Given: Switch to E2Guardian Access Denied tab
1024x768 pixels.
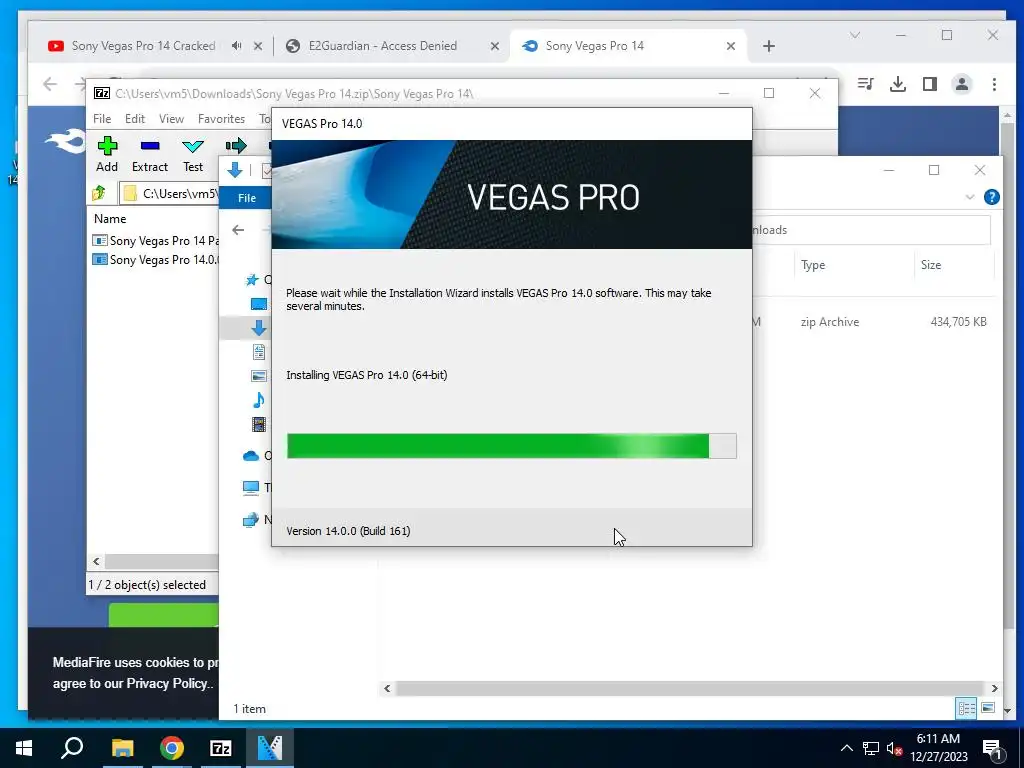Looking at the screenshot, I should pyautogui.click(x=383, y=46).
